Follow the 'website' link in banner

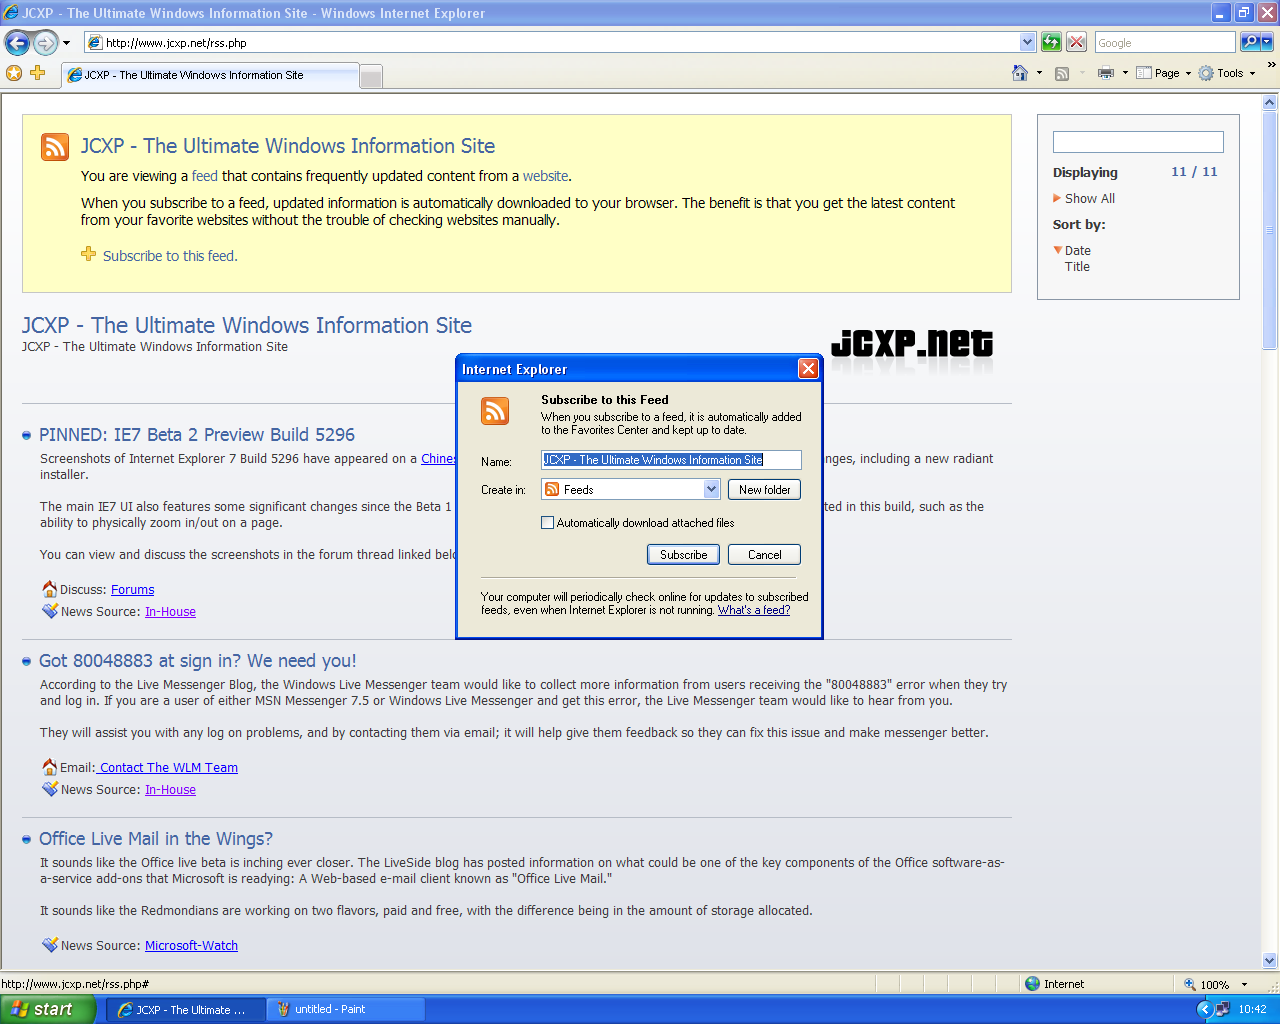545,176
